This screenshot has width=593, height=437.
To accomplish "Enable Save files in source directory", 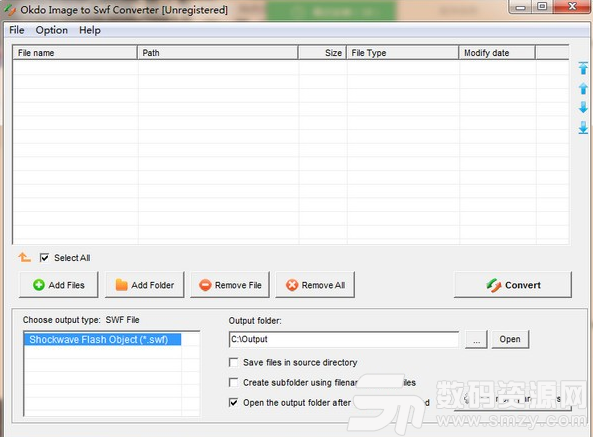I will pyautogui.click(x=234, y=363).
